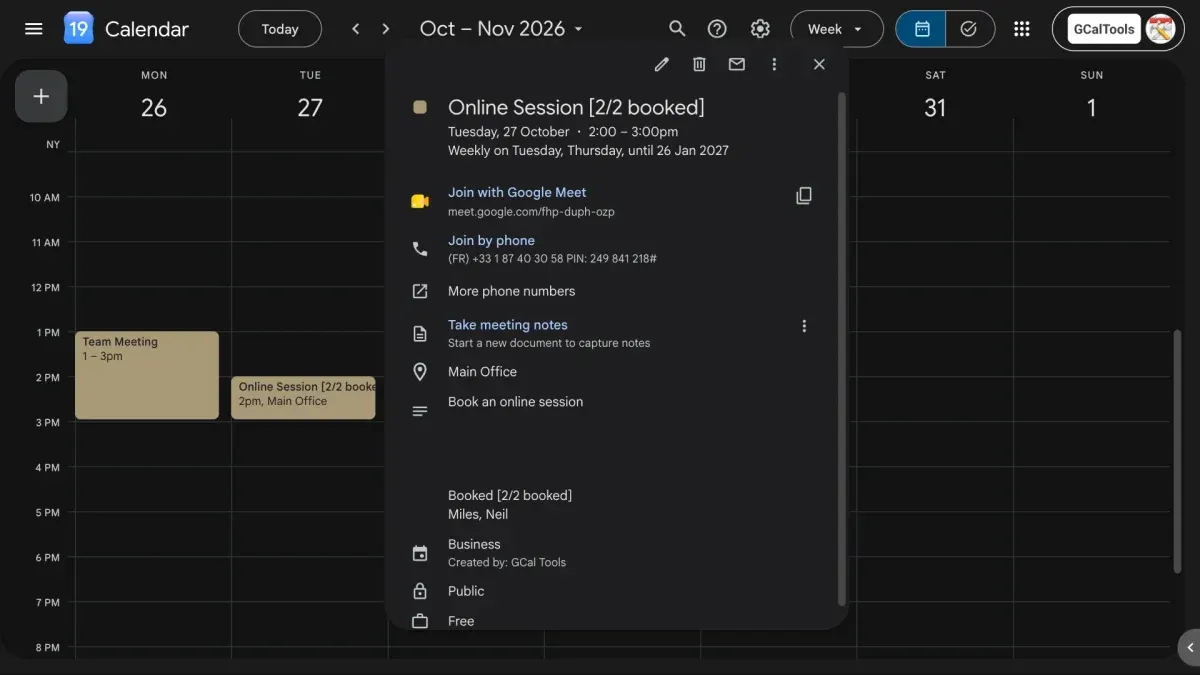Open the Settings gear menu
This screenshot has height=675, width=1200.
760,29
